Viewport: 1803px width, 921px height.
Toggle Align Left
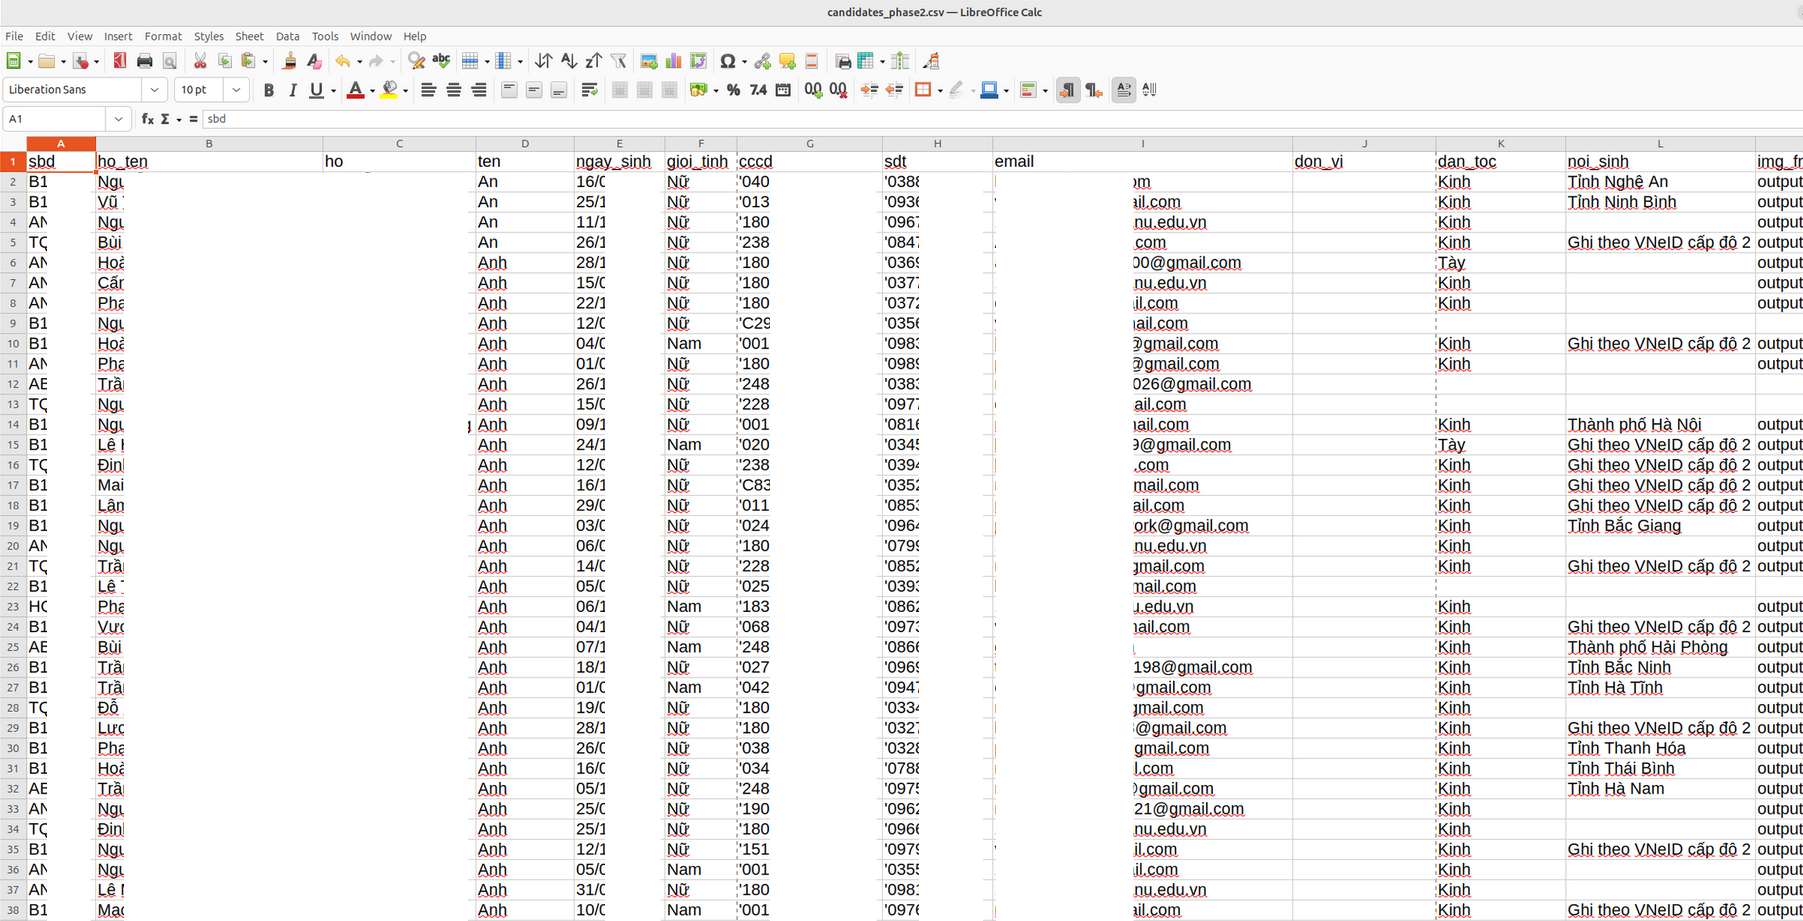pos(429,90)
